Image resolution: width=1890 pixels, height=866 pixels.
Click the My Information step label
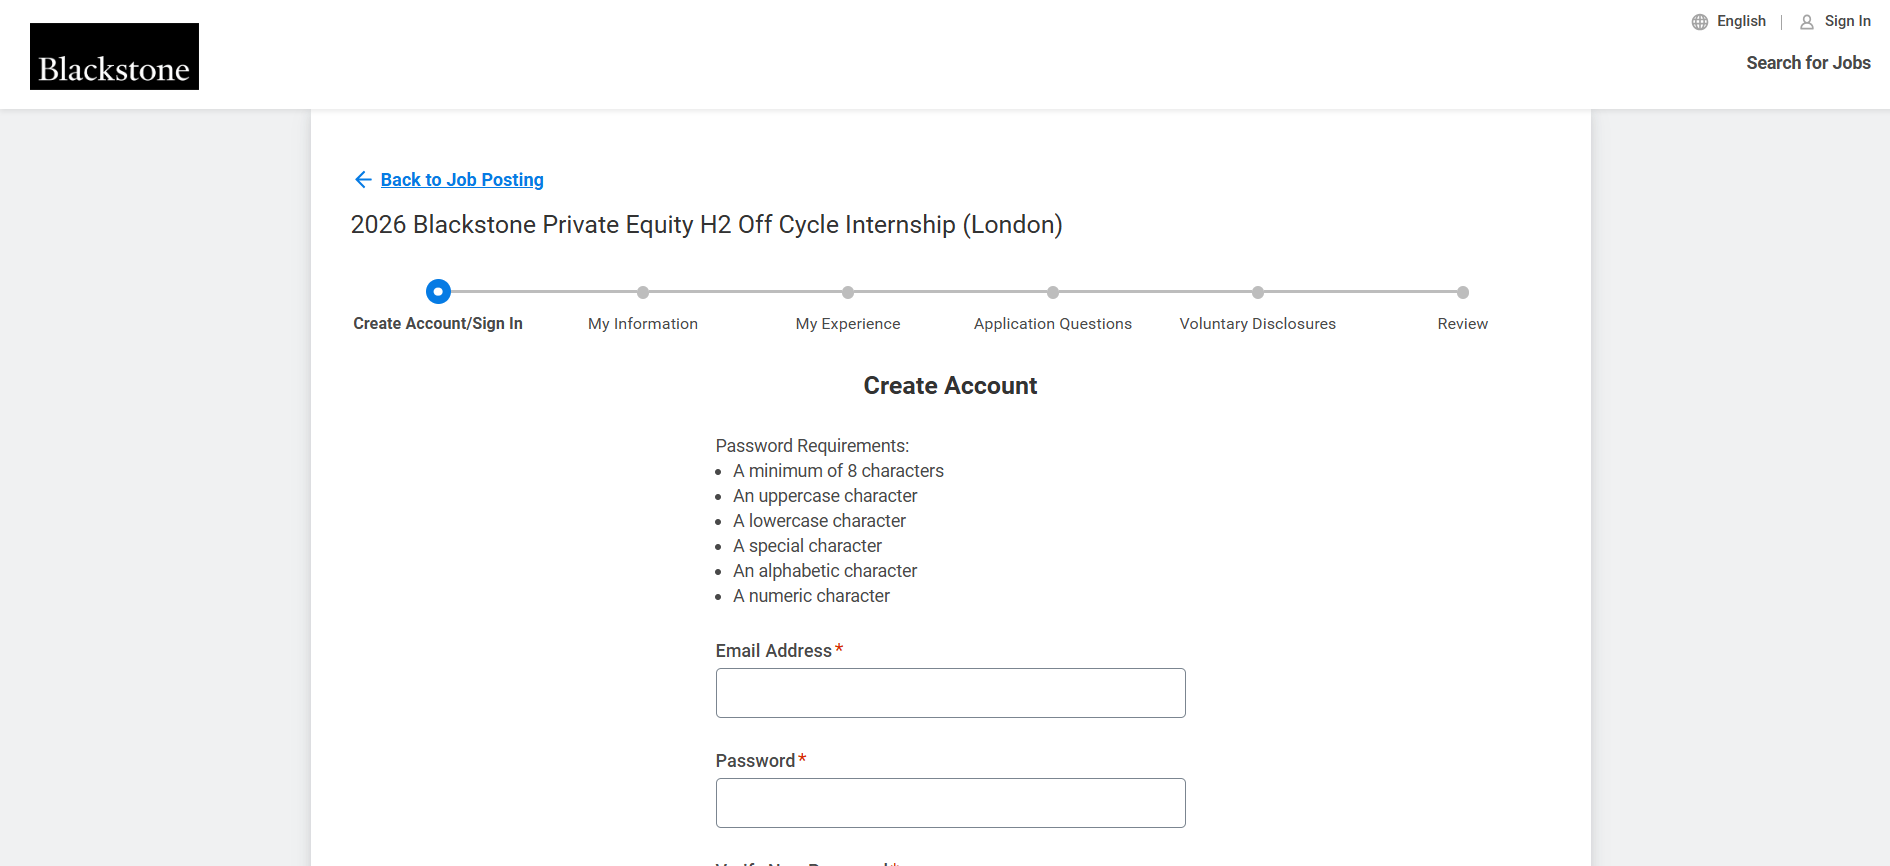(x=643, y=324)
